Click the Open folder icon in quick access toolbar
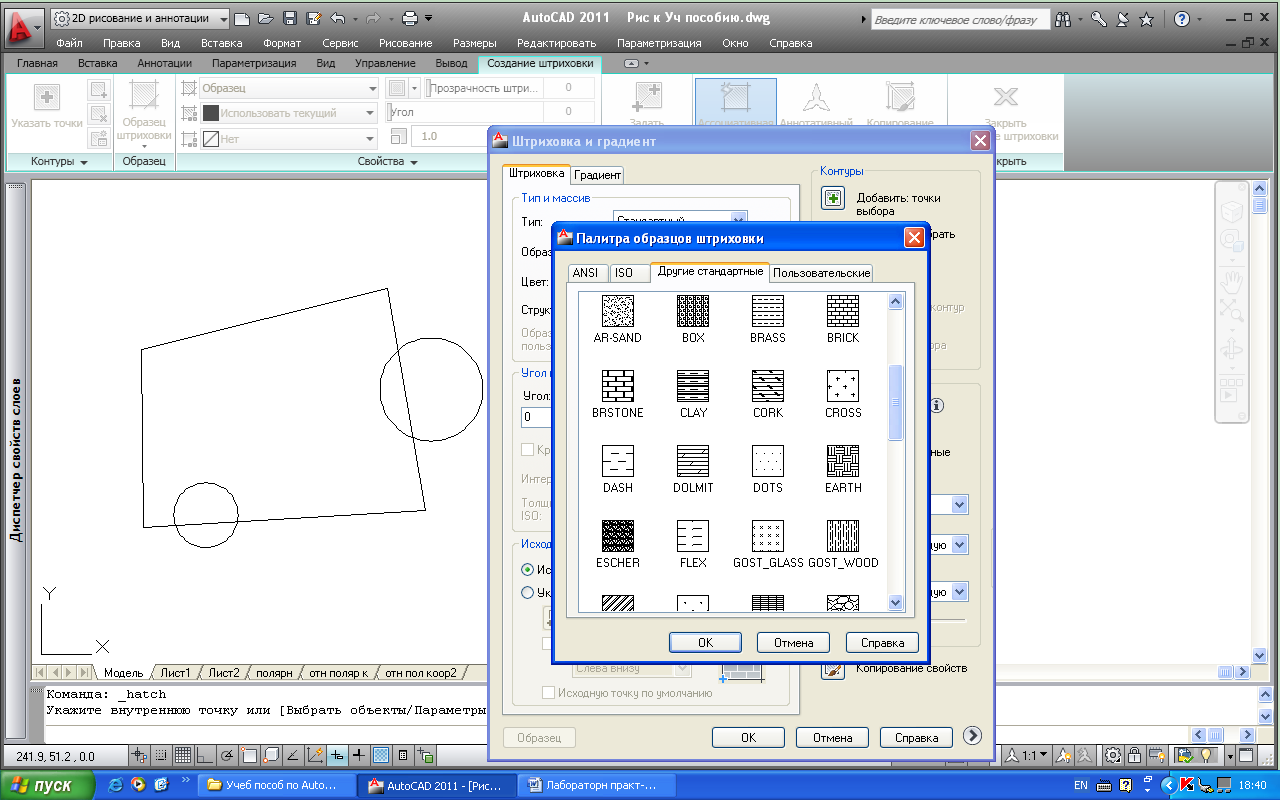This screenshot has height=800, width=1280. tap(264, 18)
